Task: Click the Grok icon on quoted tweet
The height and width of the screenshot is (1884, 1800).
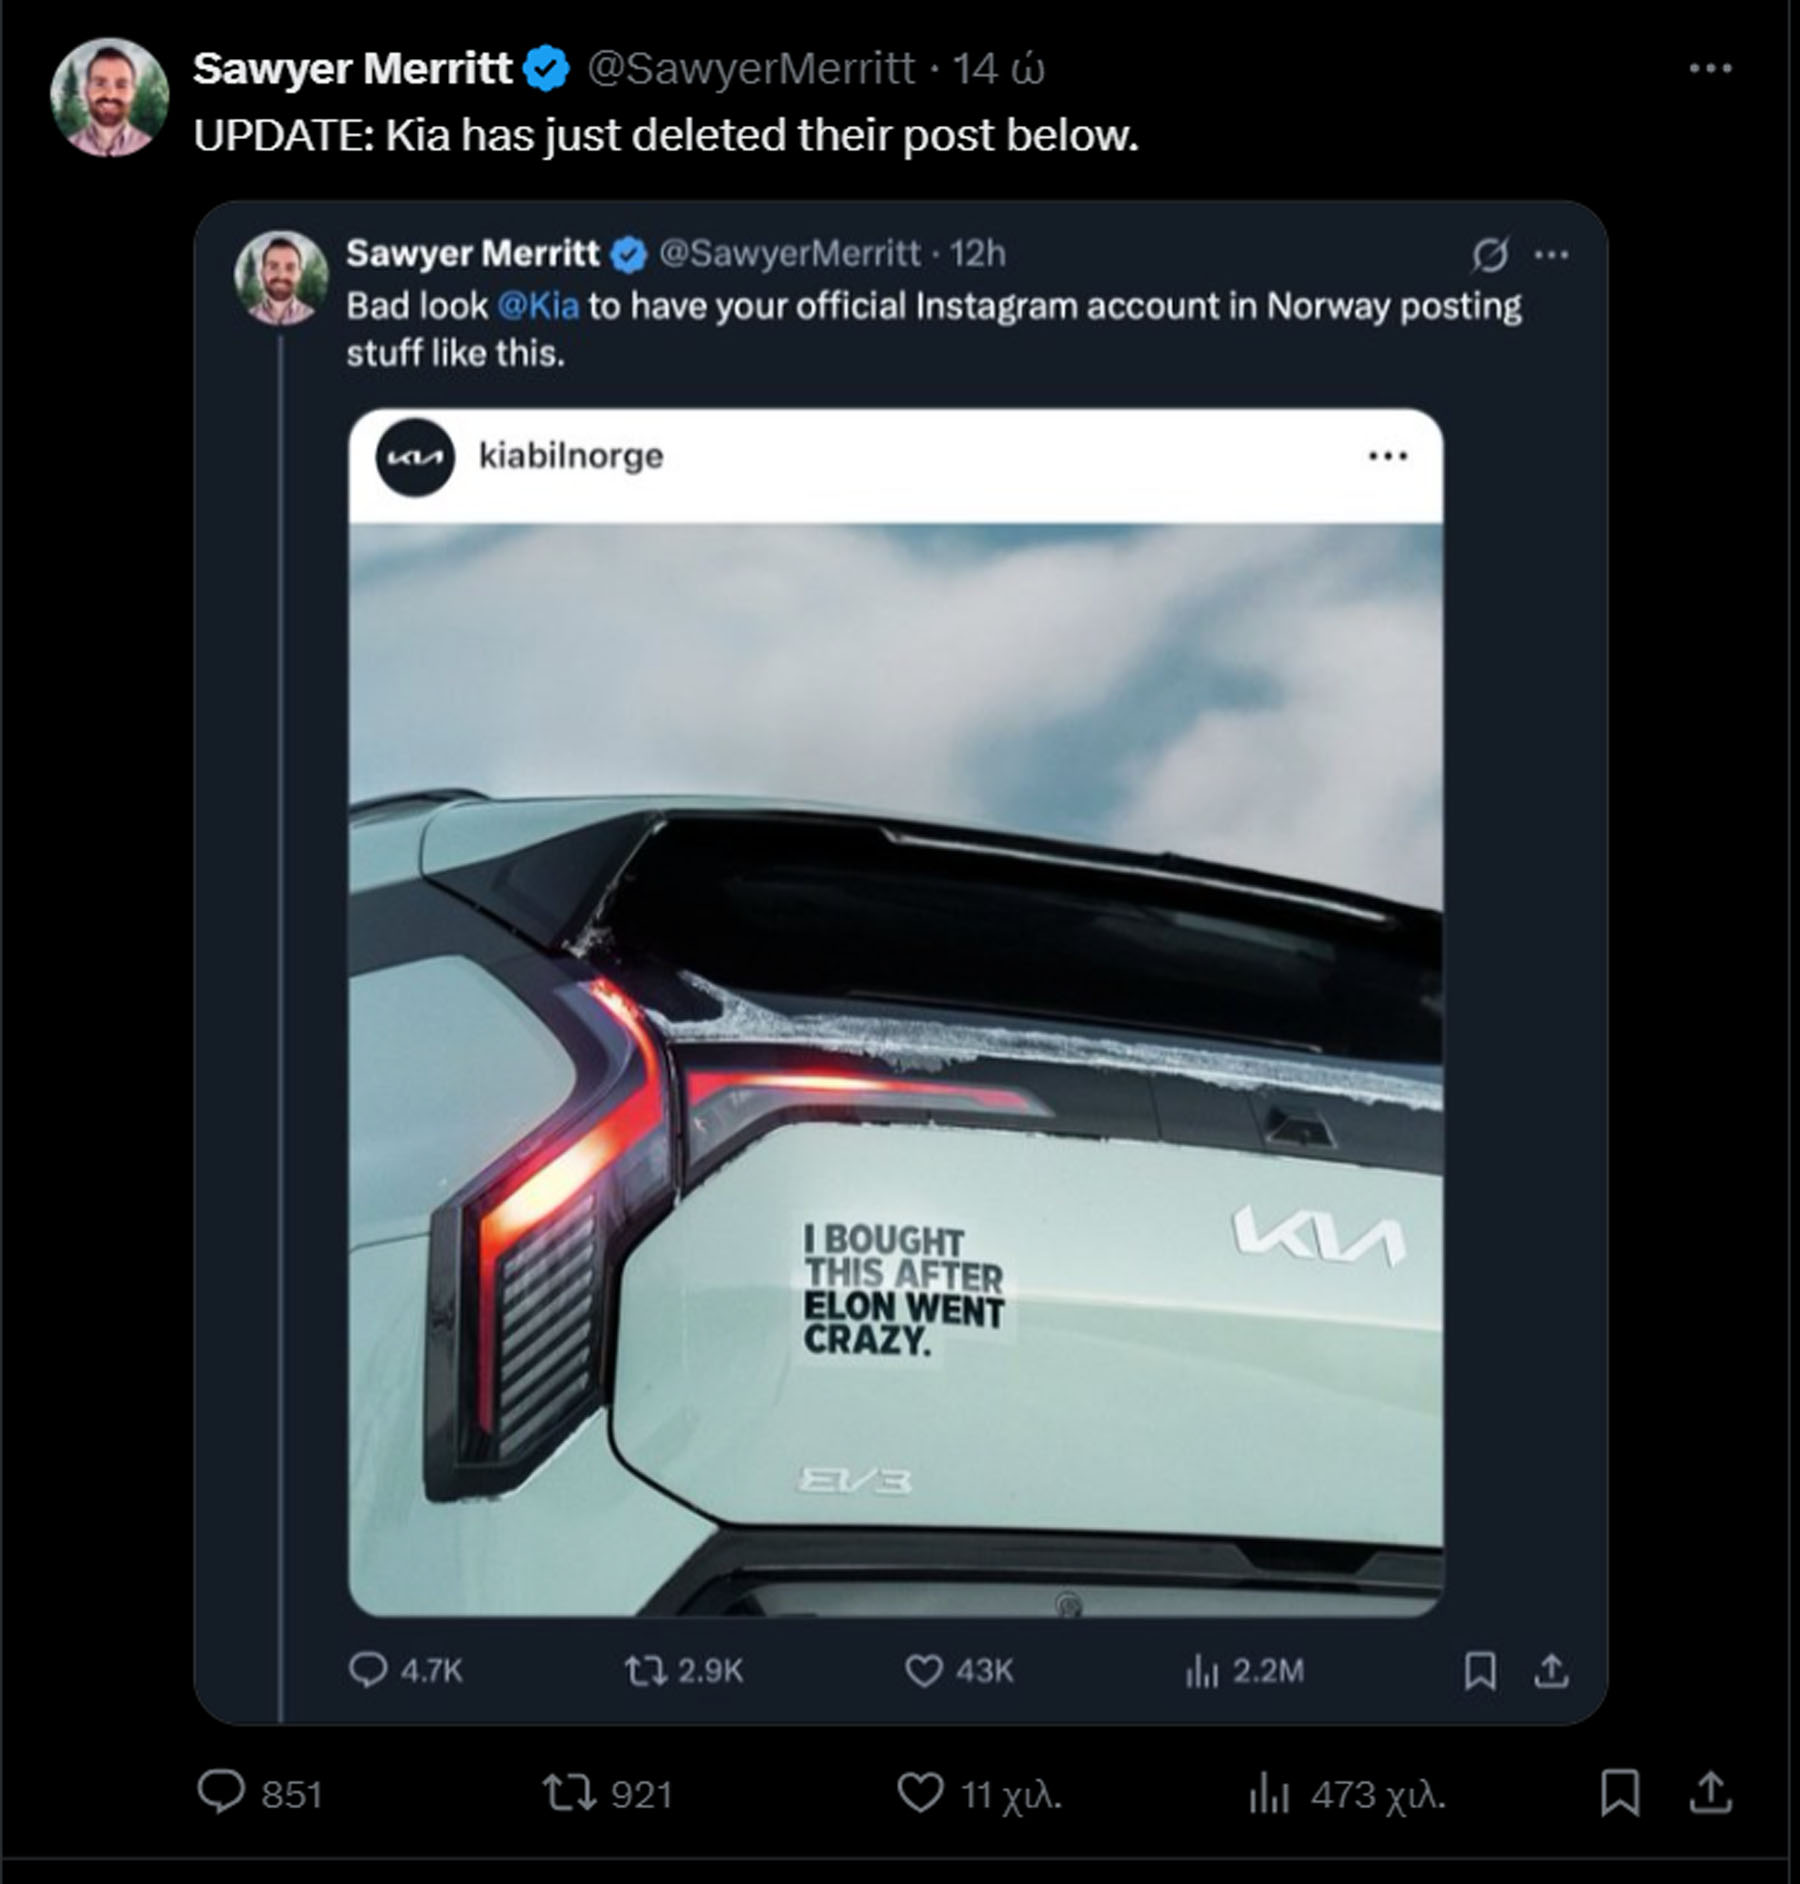Action: click(x=1489, y=255)
